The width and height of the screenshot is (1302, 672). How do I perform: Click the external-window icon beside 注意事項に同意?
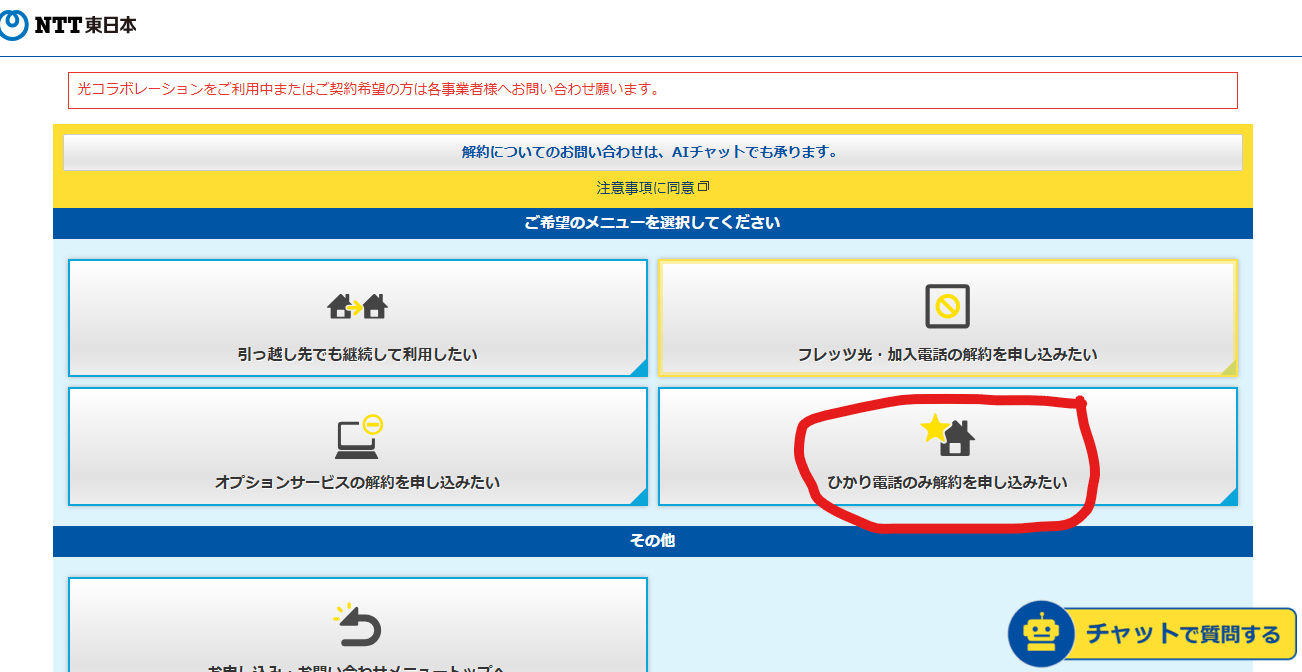pos(703,187)
